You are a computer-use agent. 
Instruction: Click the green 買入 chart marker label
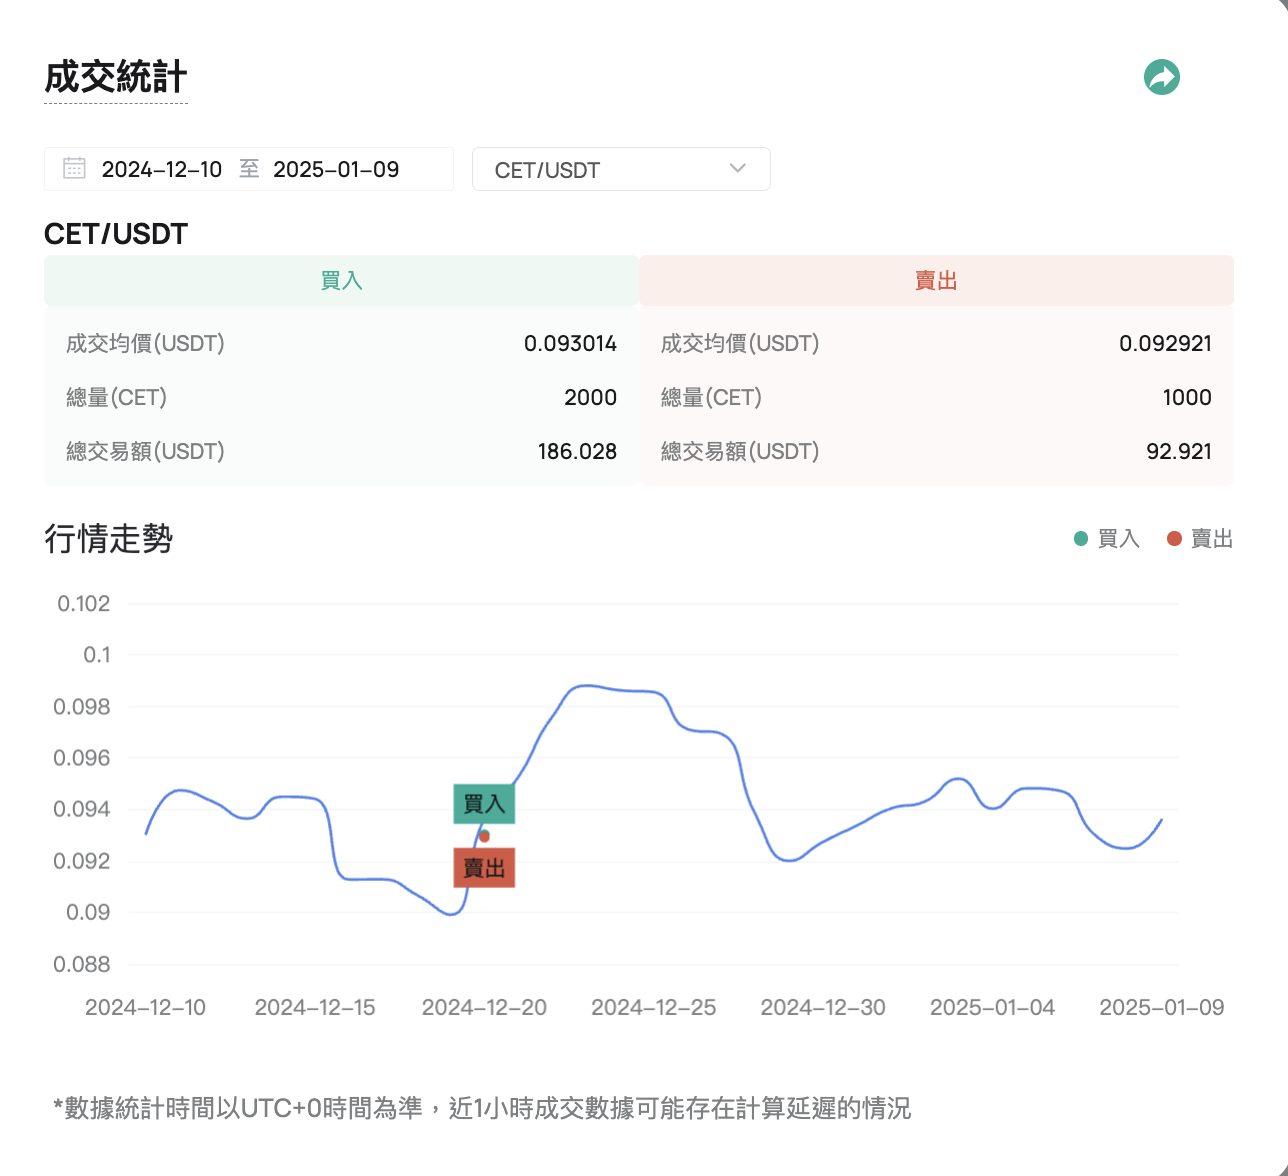point(484,804)
